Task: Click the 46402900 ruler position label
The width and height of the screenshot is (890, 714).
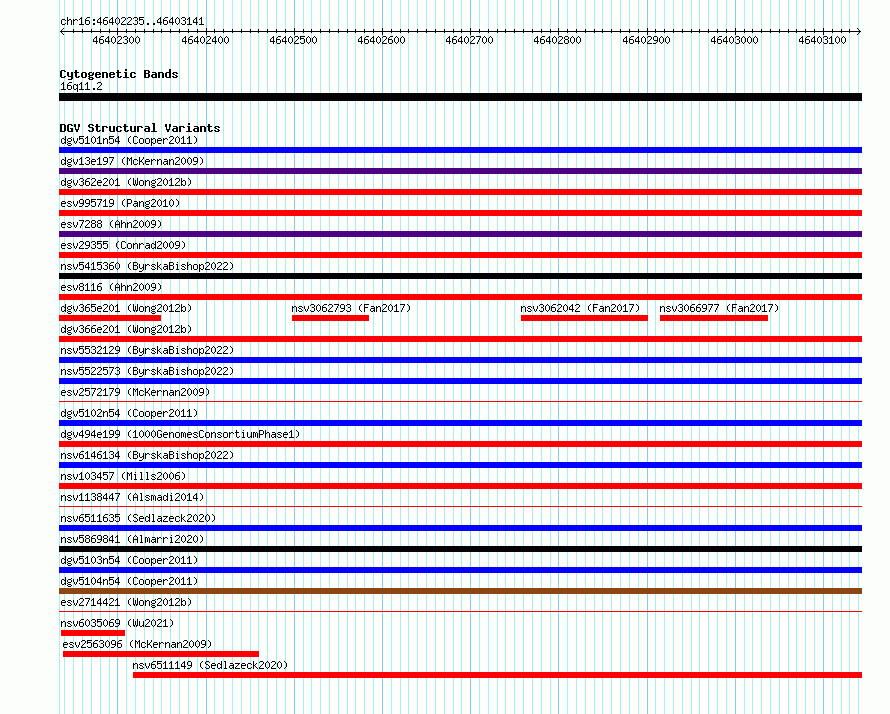Action: pyautogui.click(x=646, y=40)
